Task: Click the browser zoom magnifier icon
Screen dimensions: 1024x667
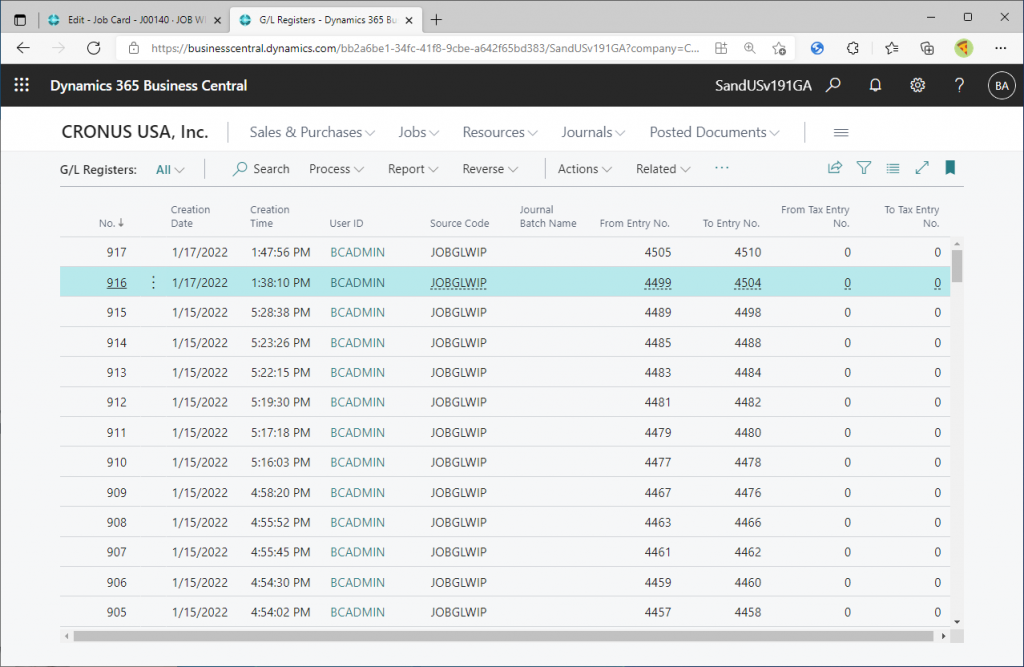Action: click(750, 48)
